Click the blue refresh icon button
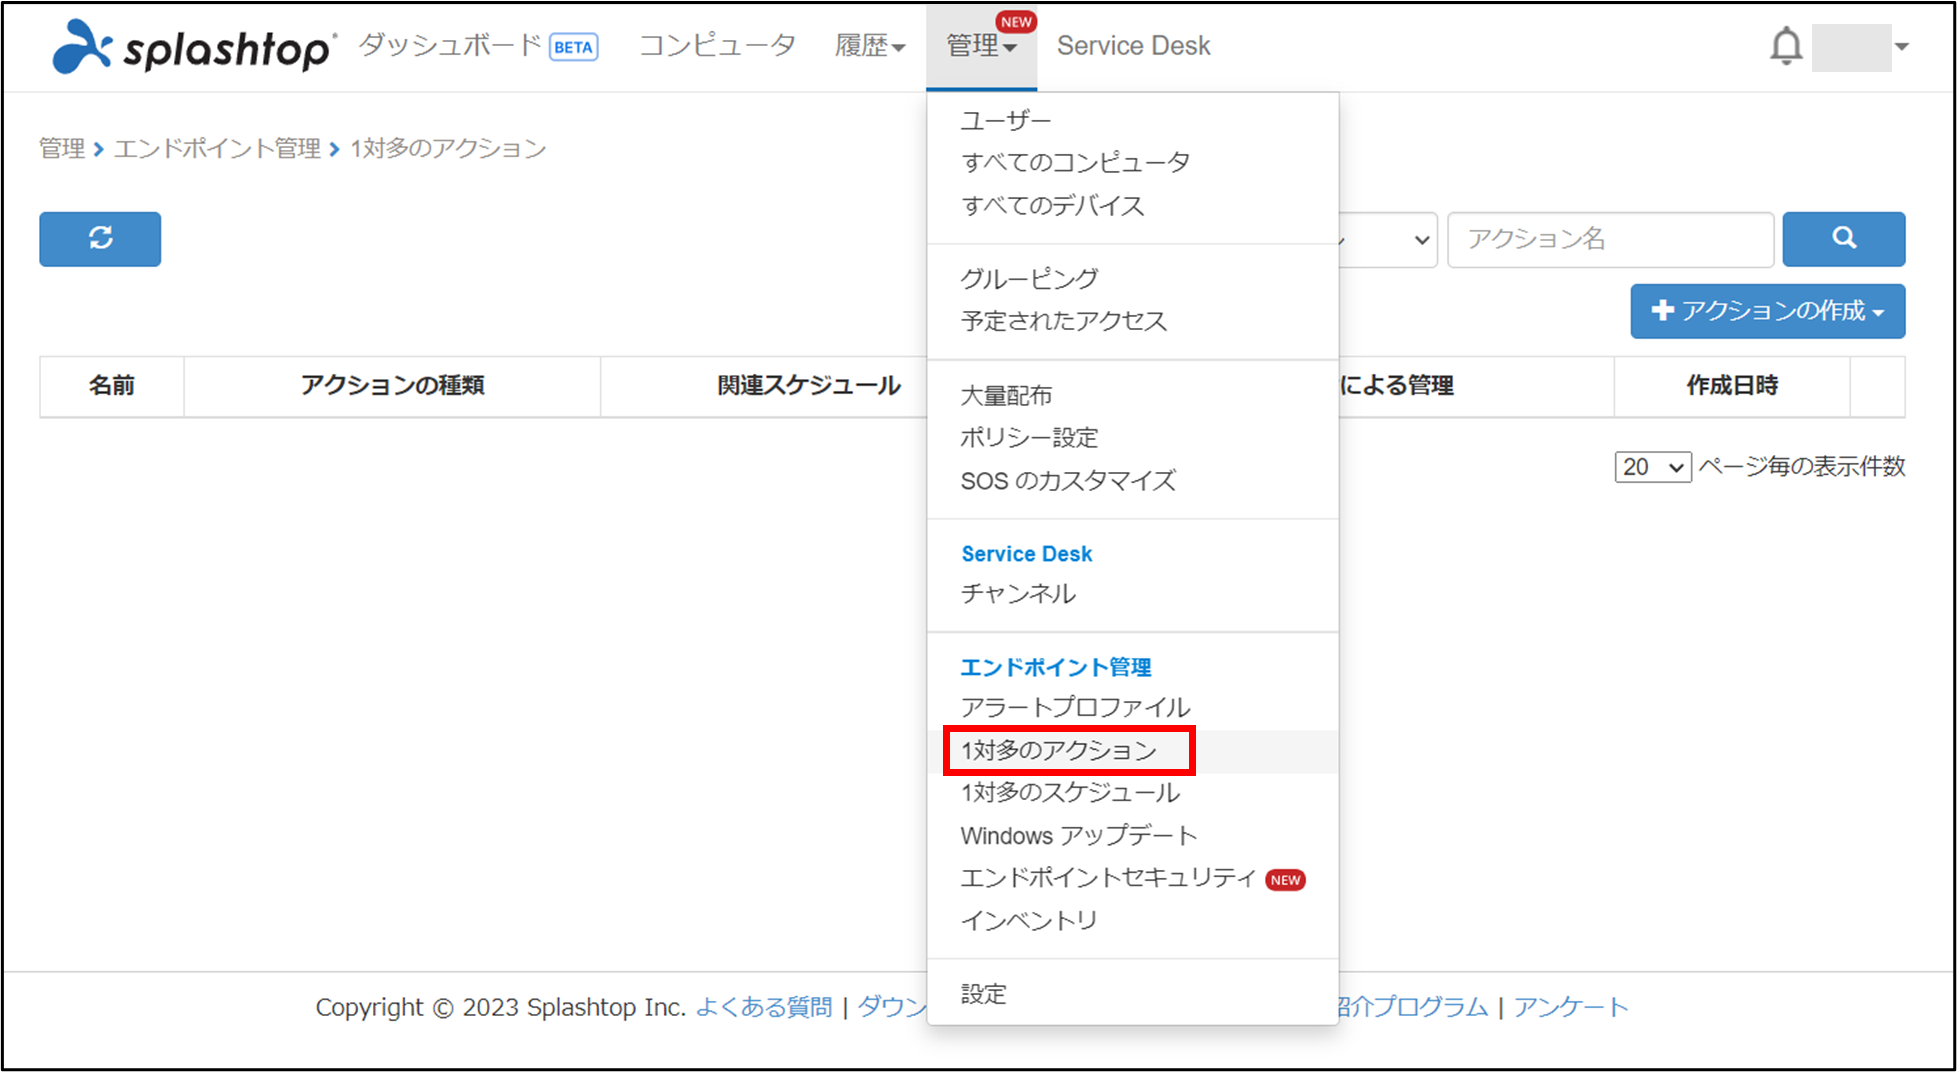The image size is (1957, 1072). coord(100,239)
